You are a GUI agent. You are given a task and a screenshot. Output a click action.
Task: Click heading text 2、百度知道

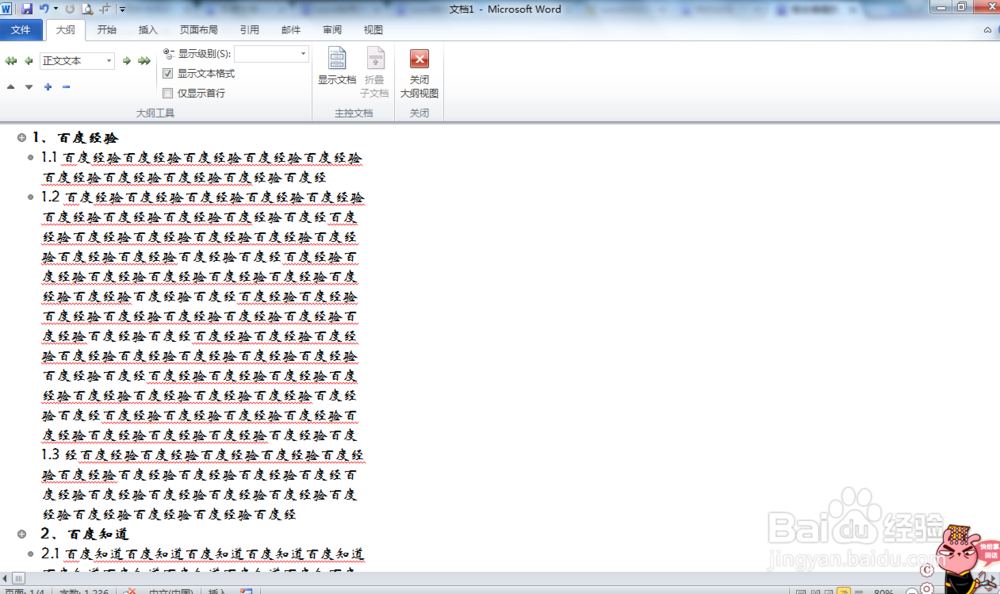pyautogui.click(x=84, y=534)
